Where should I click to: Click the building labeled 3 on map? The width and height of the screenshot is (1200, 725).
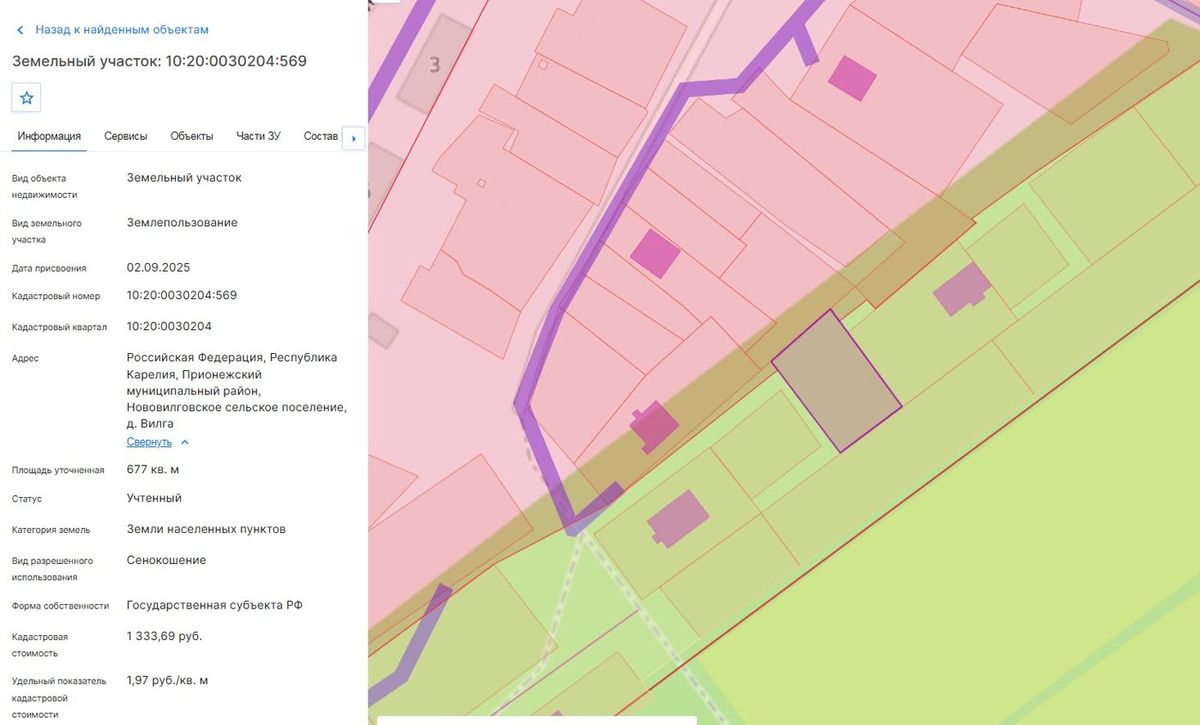[x=435, y=63]
